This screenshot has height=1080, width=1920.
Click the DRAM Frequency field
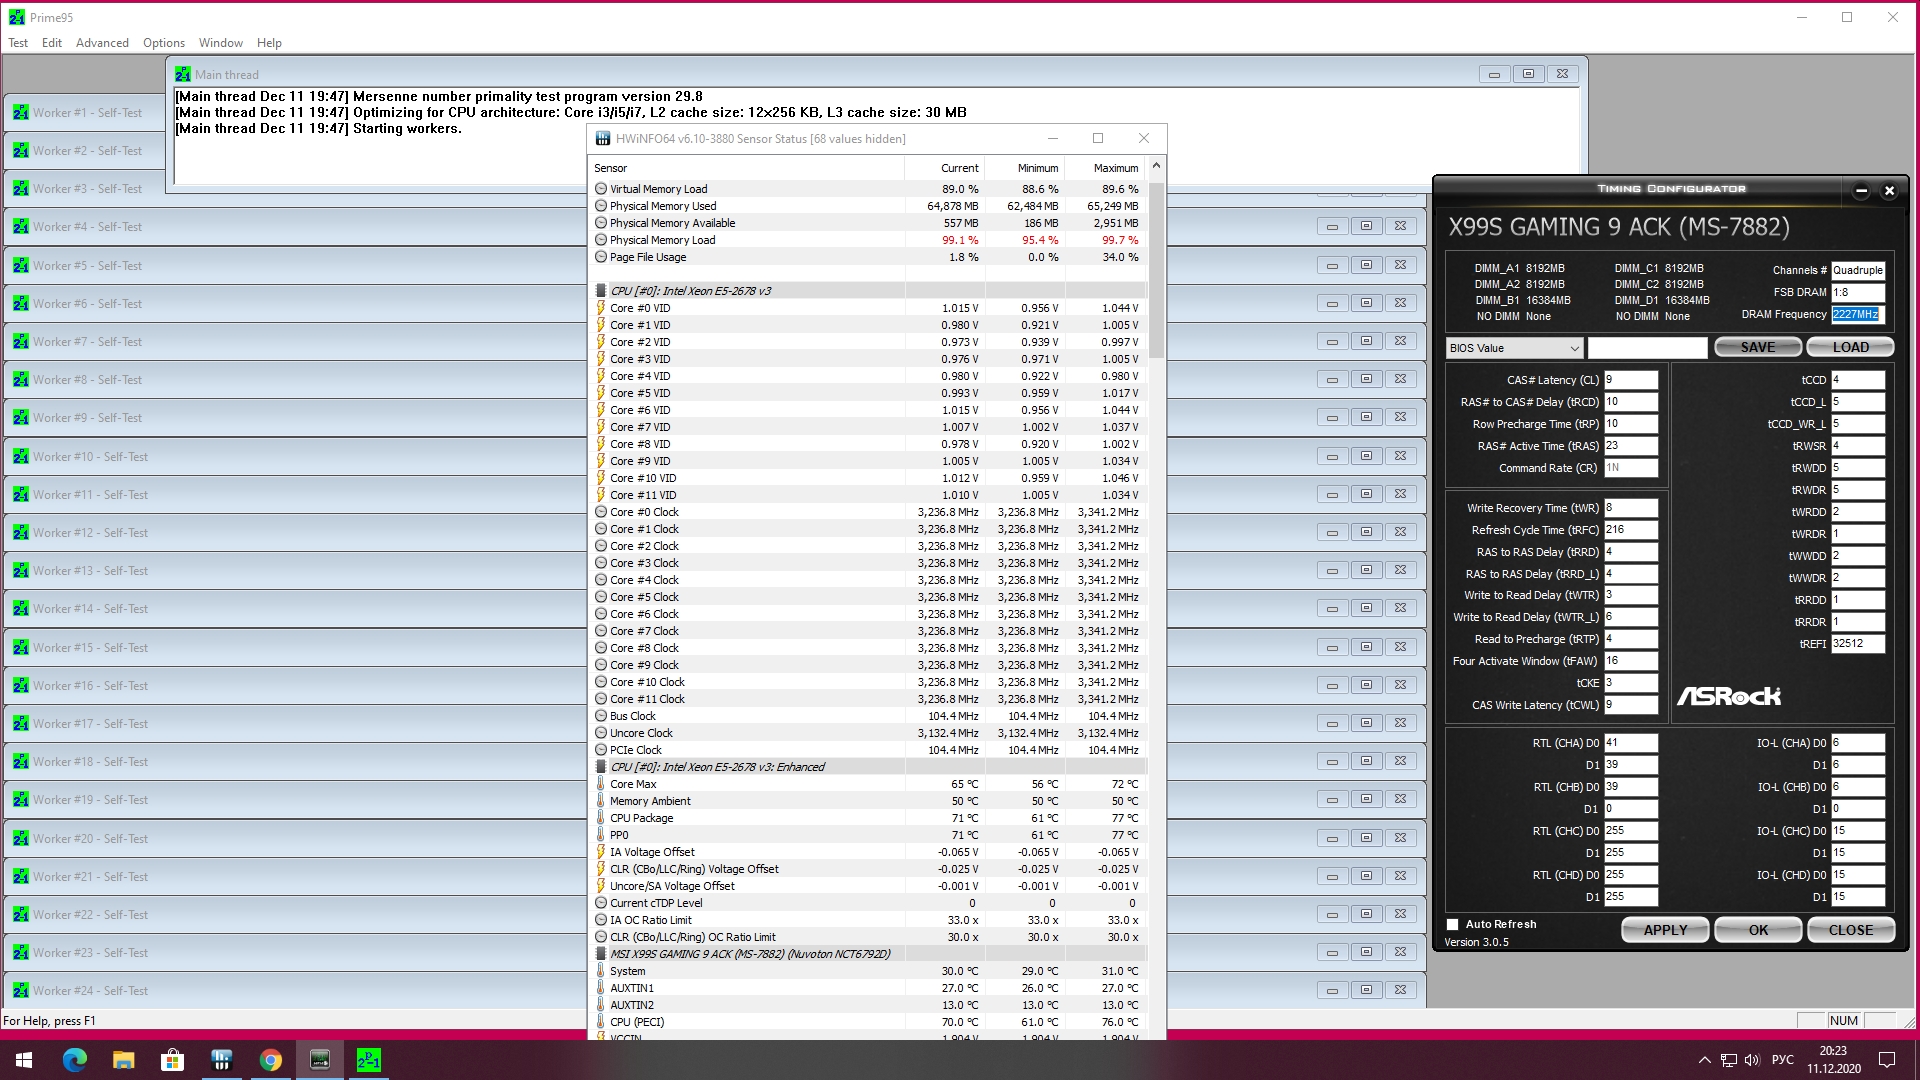click(x=1856, y=314)
